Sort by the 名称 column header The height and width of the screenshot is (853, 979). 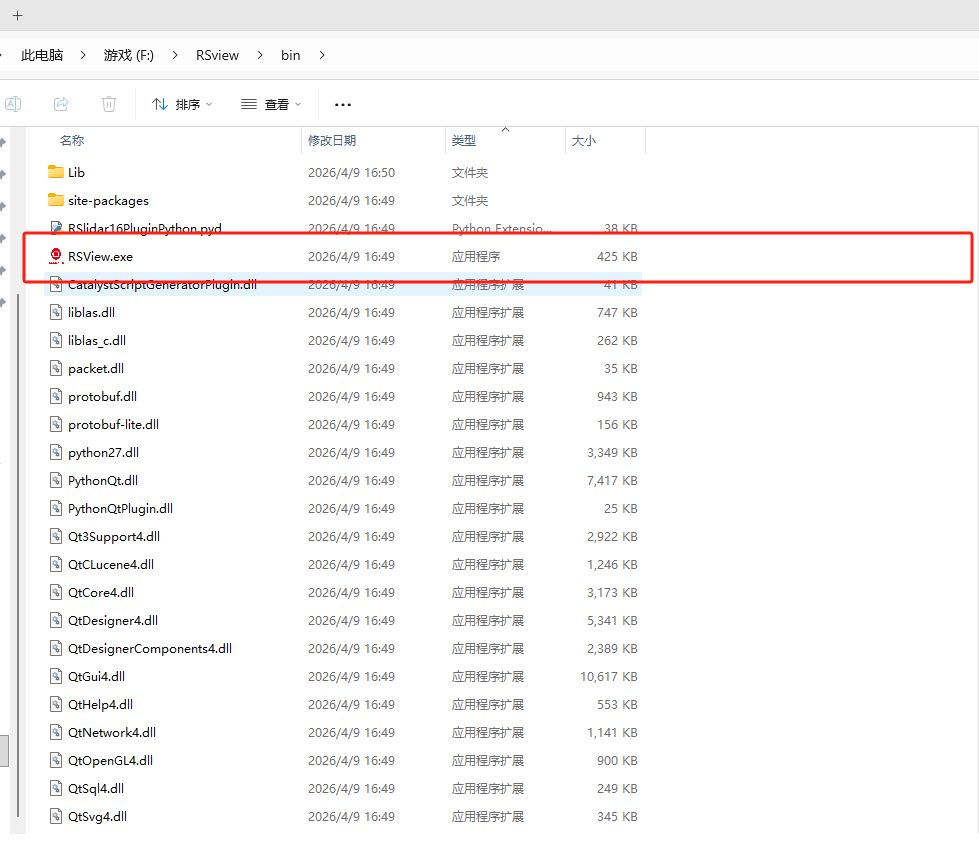[x=72, y=141]
